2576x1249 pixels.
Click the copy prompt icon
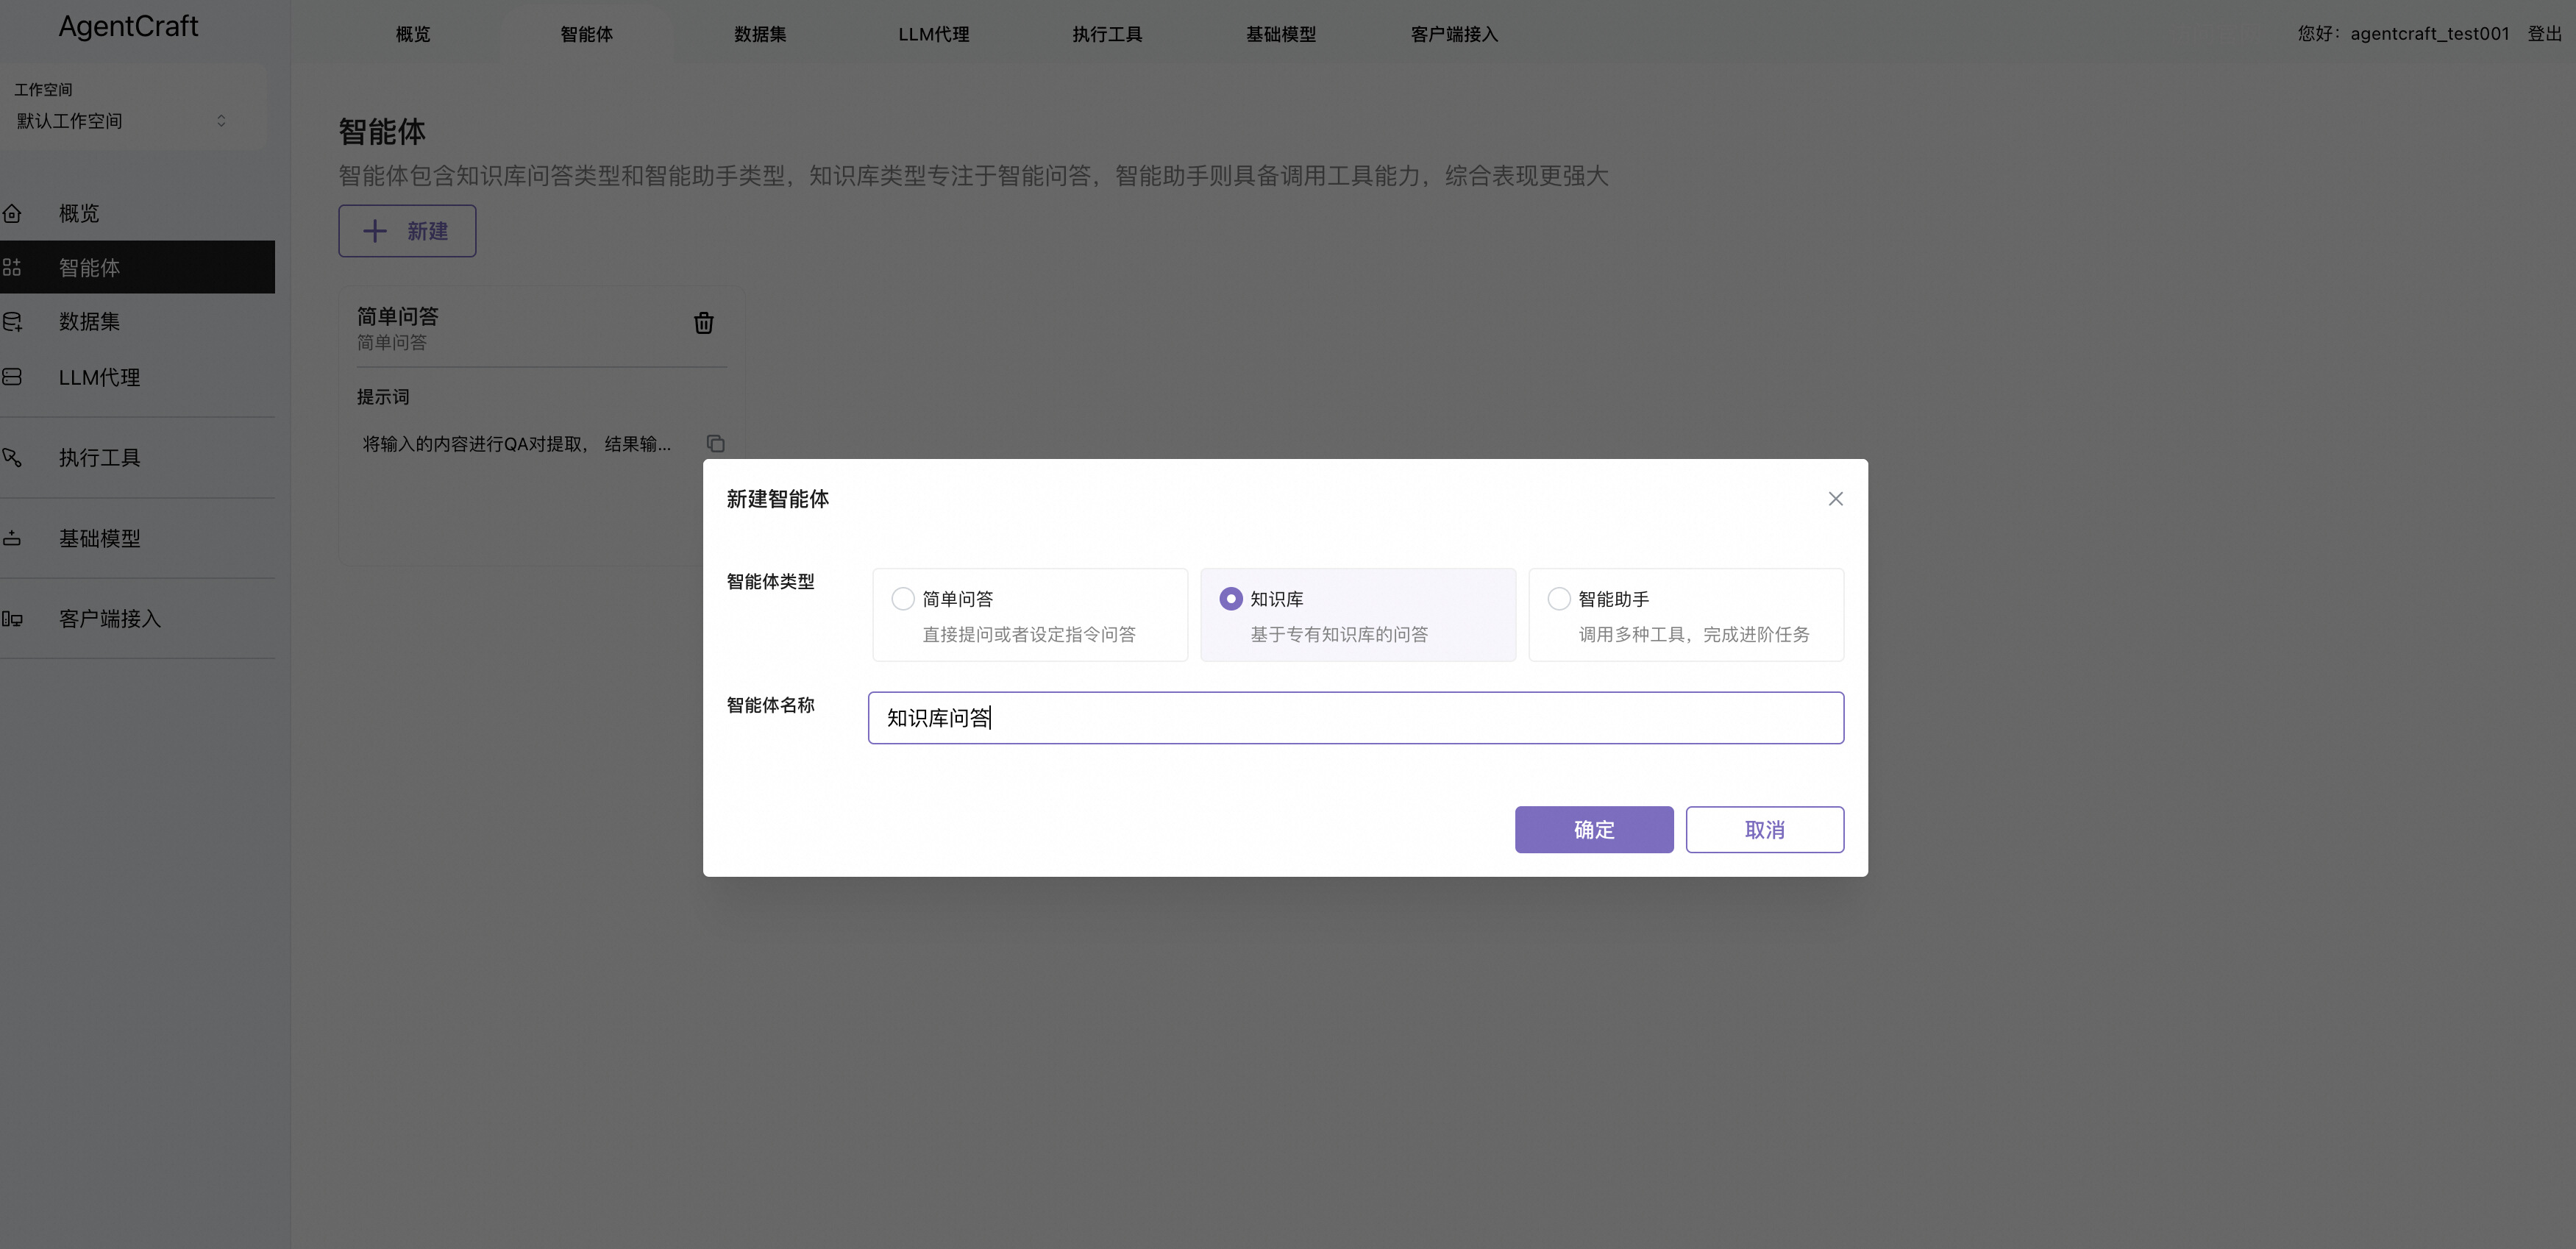pos(715,443)
